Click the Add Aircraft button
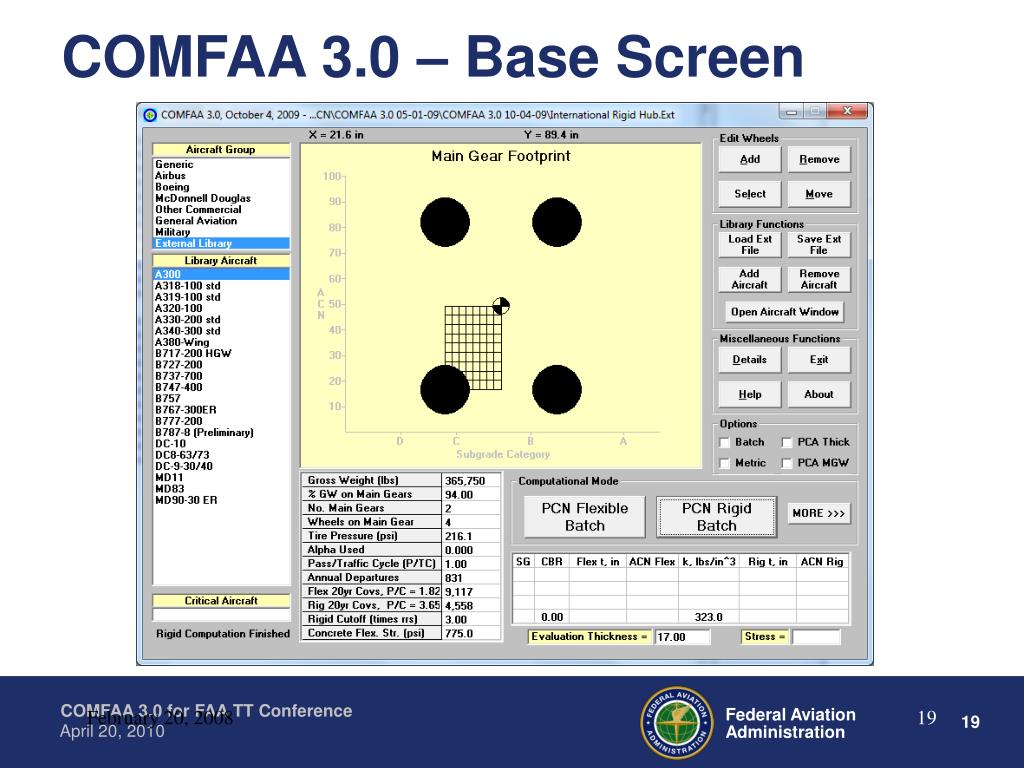Viewport: 1024px width, 768px height. tap(750, 279)
